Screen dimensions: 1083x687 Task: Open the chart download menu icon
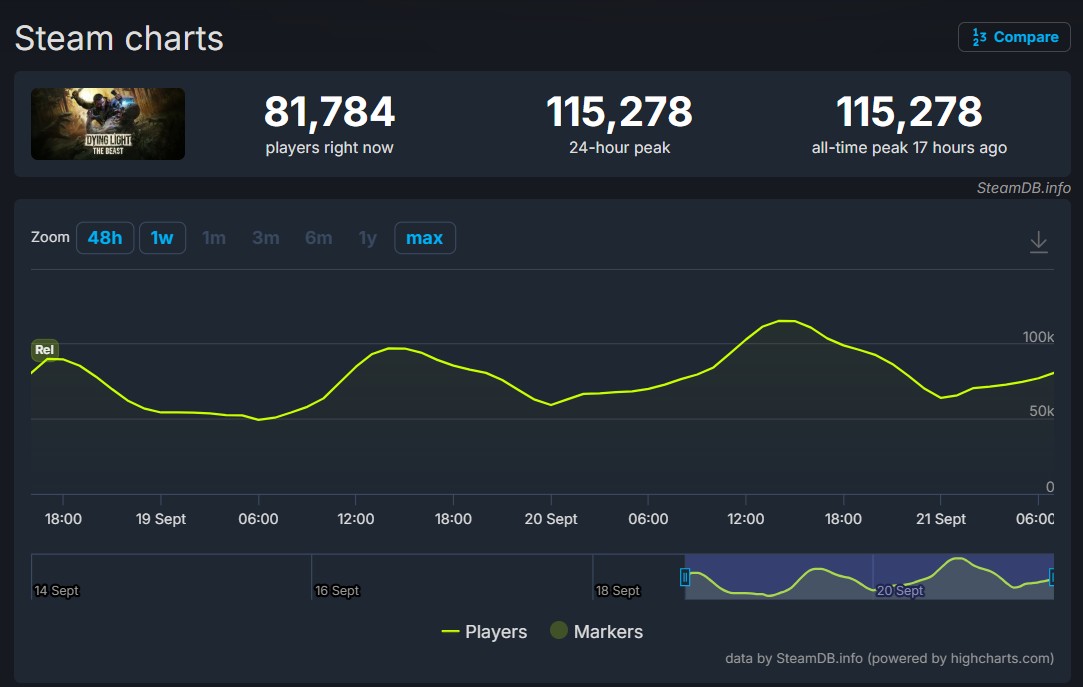point(1038,242)
